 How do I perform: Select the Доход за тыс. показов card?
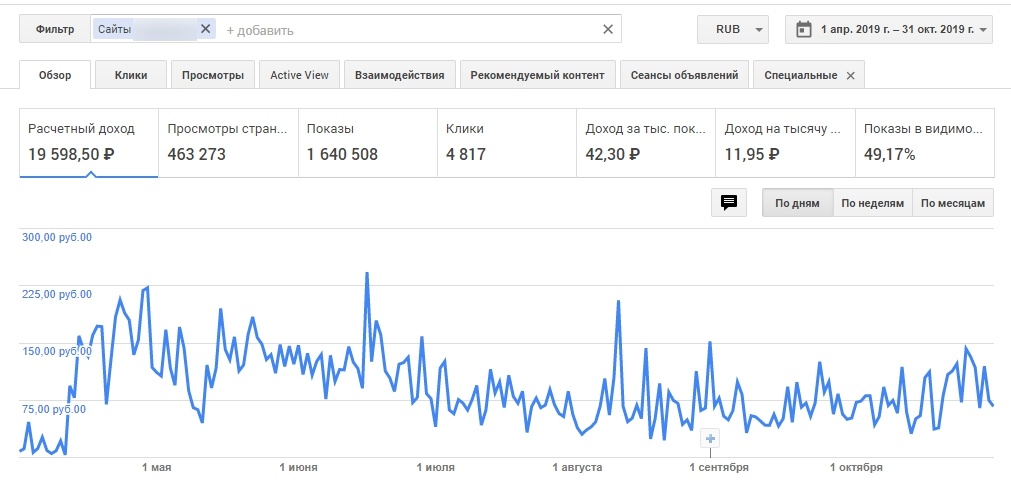tap(646, 142)
